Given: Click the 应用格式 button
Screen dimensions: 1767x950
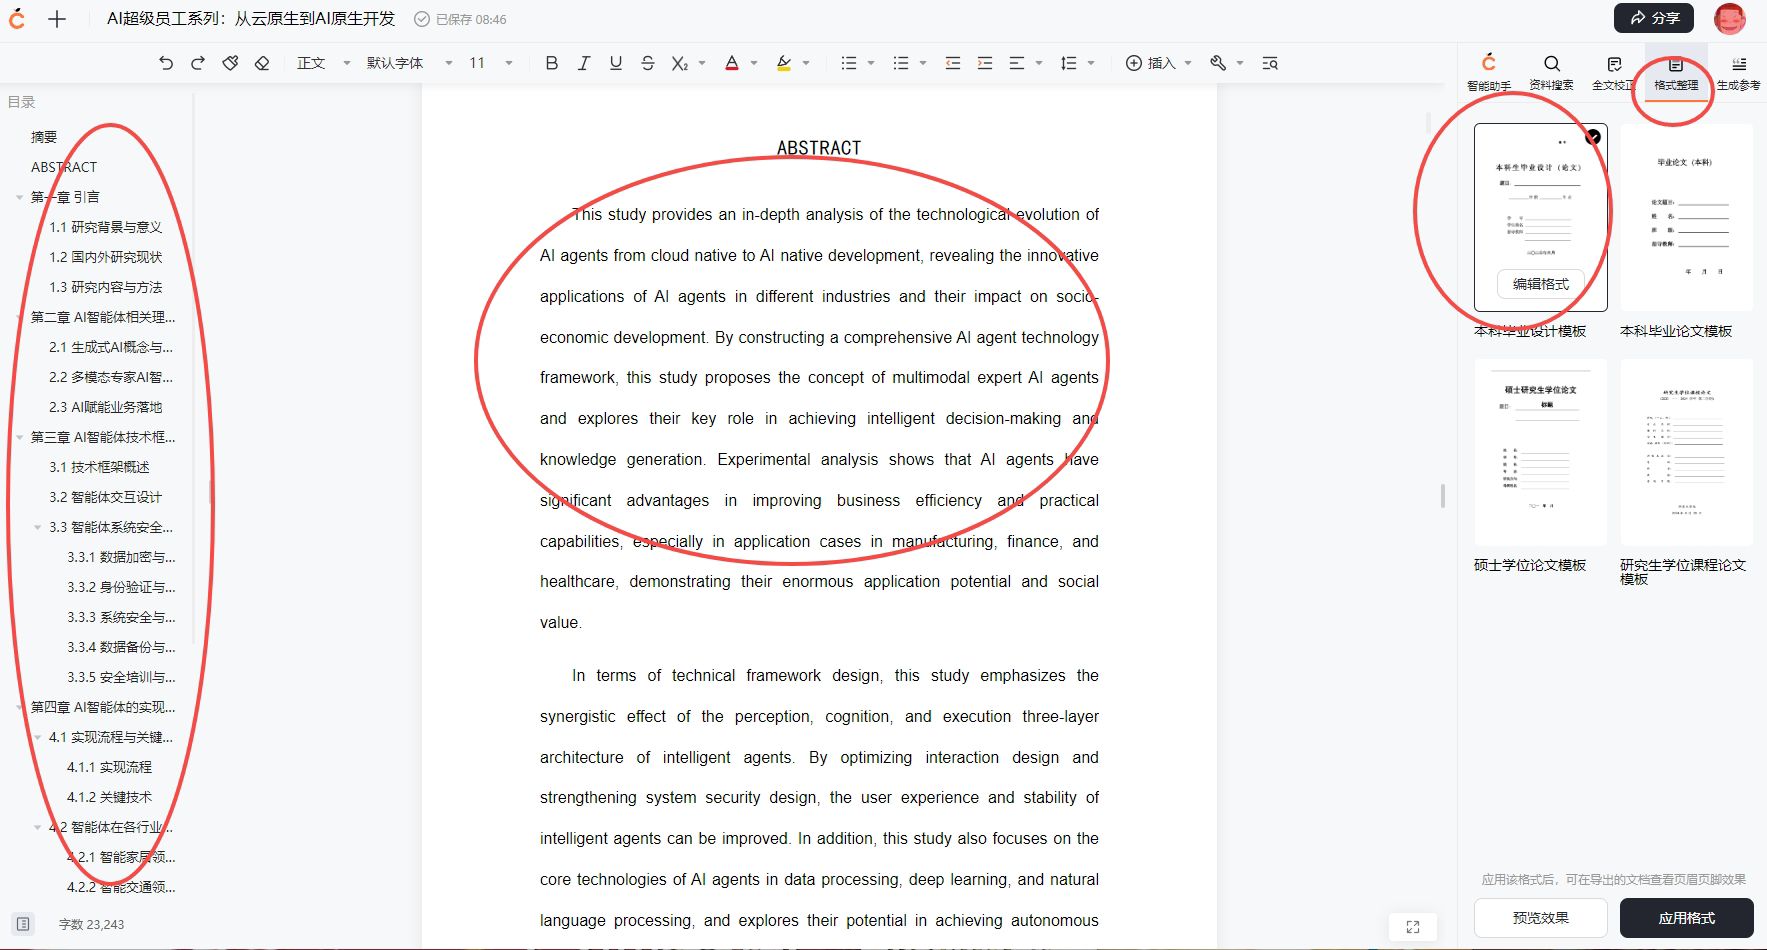Looking at the screenshot, I should coord(1687,917).
